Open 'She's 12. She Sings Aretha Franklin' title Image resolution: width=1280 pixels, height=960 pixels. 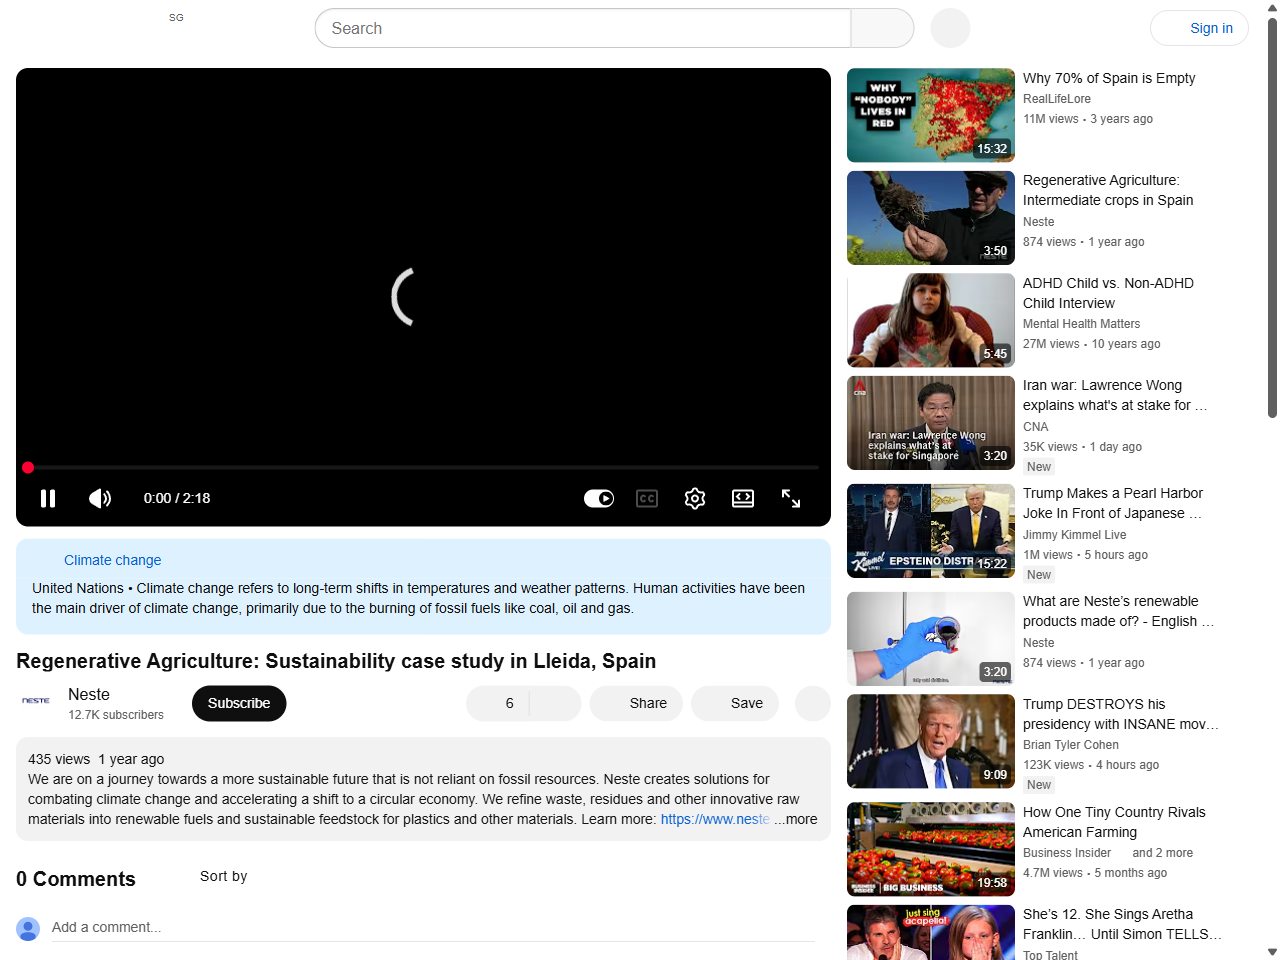(1122, 924)
